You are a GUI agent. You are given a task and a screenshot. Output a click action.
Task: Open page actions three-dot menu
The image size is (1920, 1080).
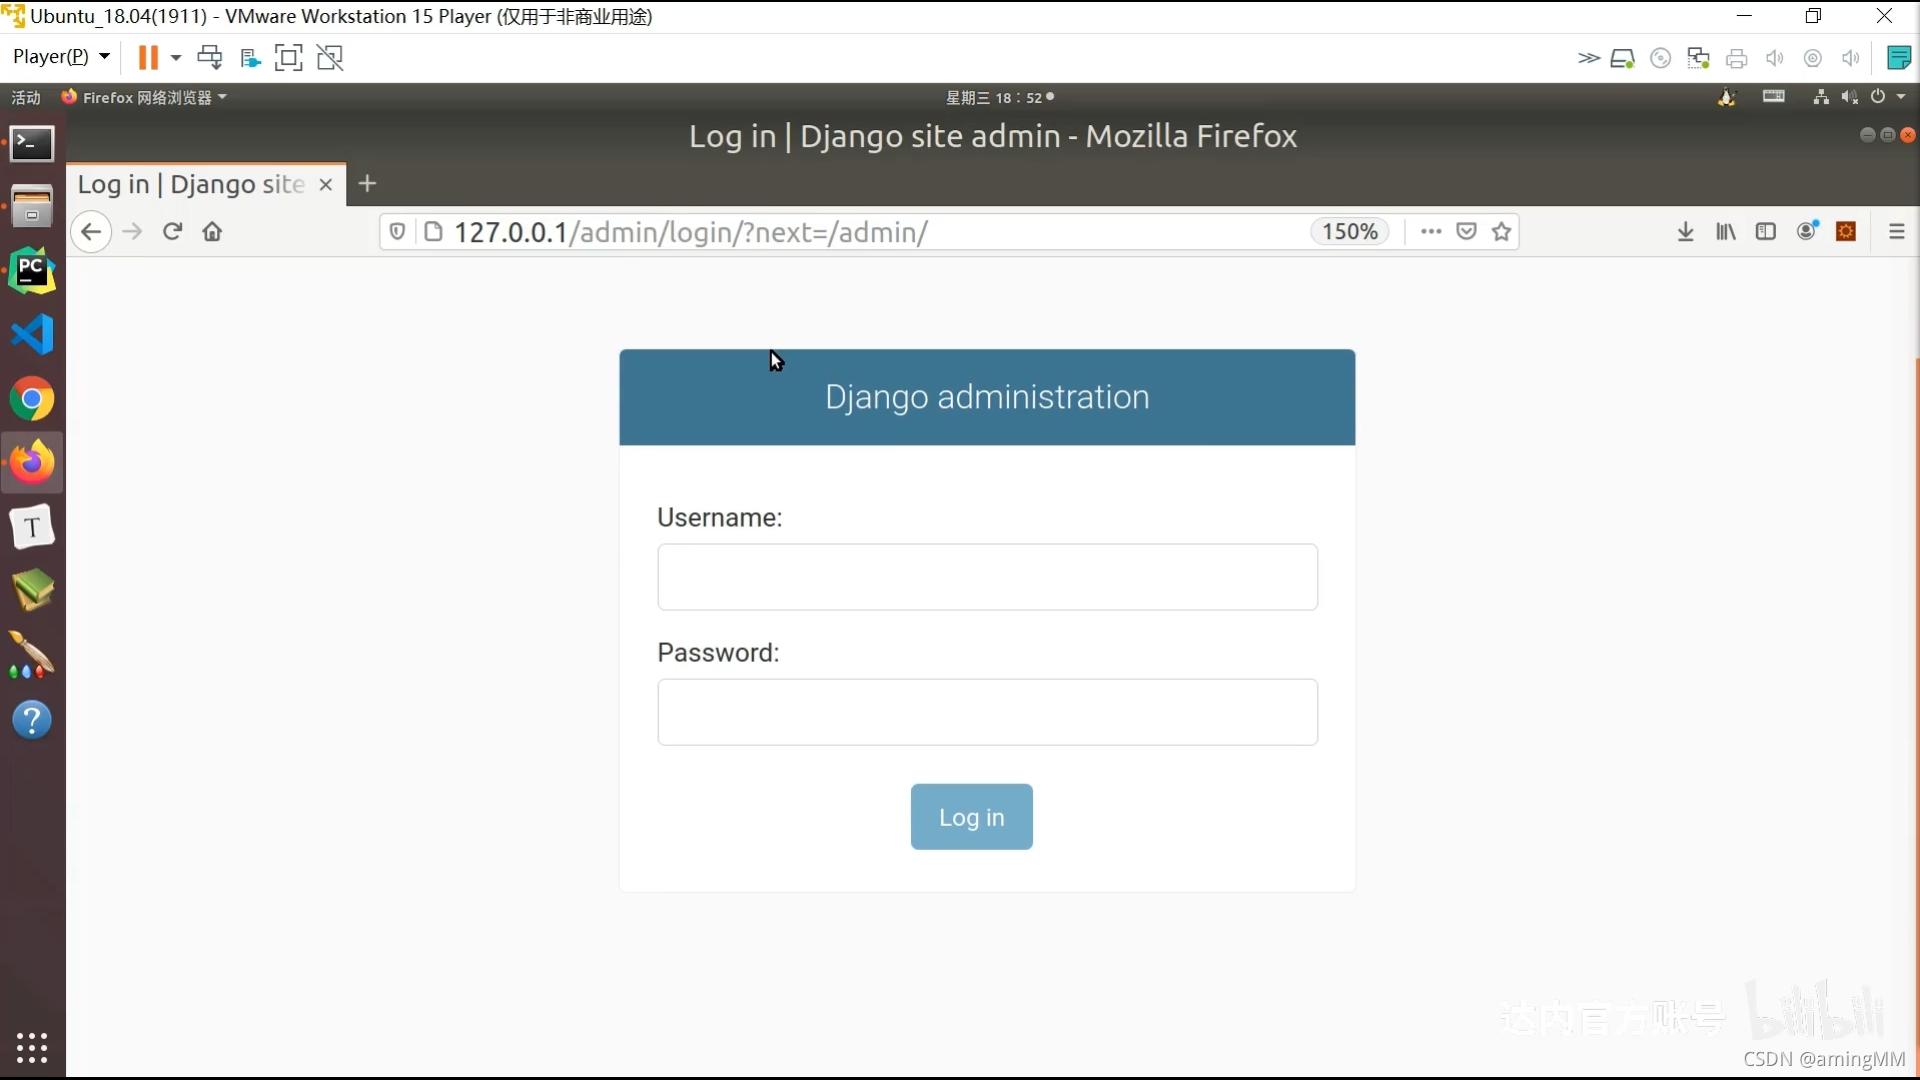1430,232
